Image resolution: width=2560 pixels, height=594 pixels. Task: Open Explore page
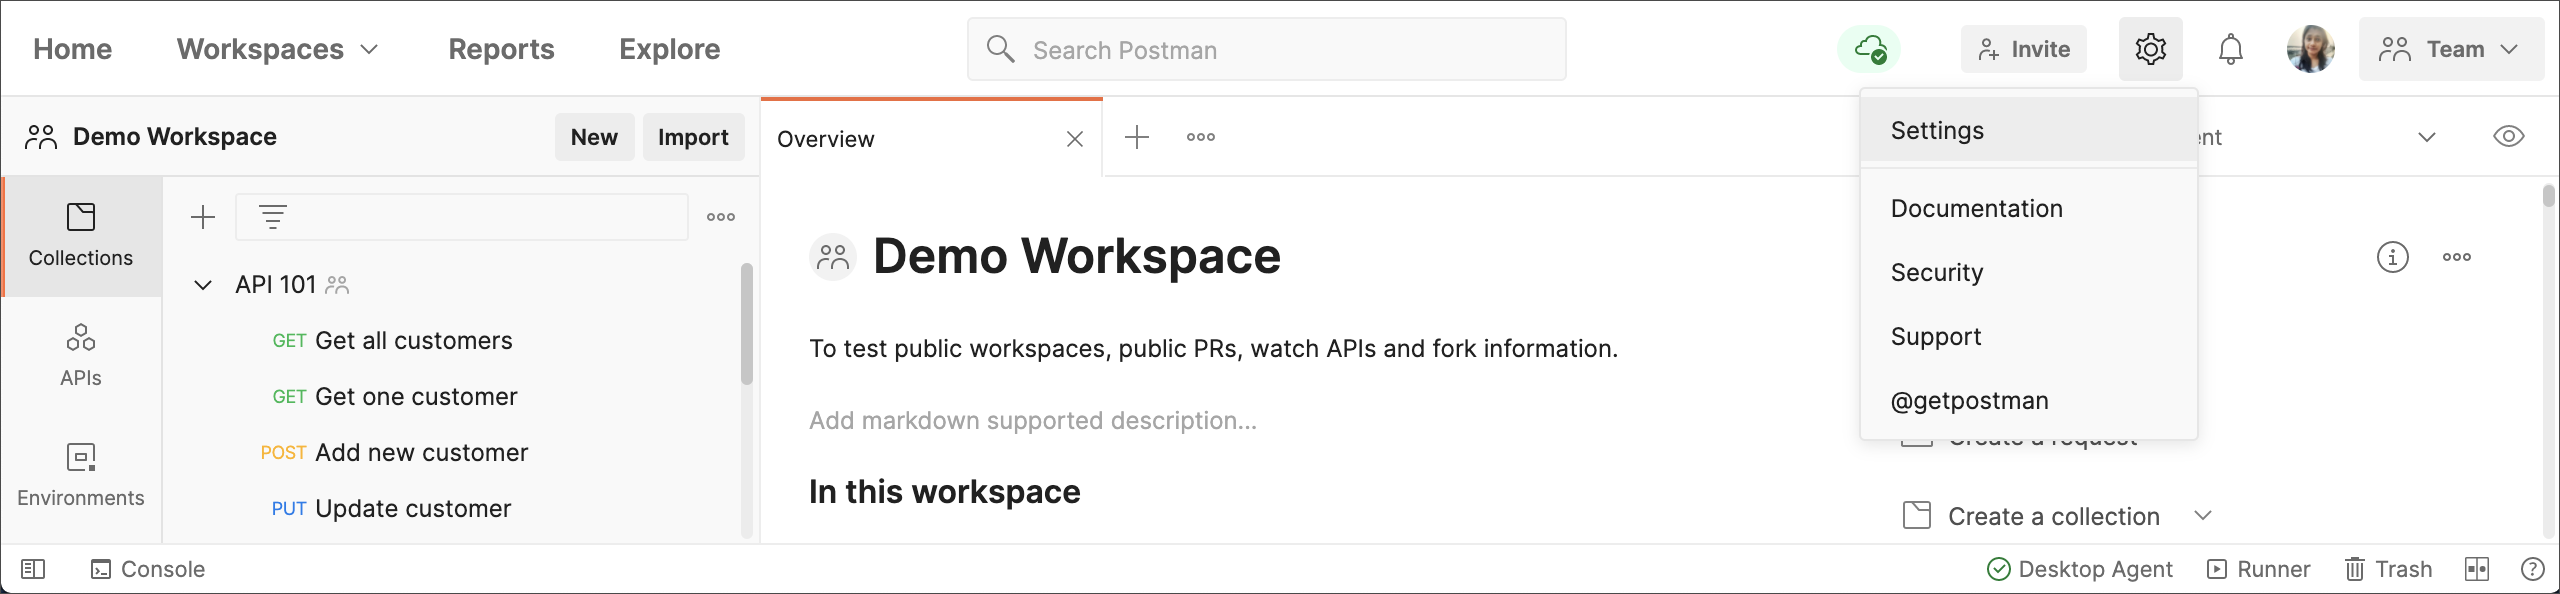(x=669, y=49)
